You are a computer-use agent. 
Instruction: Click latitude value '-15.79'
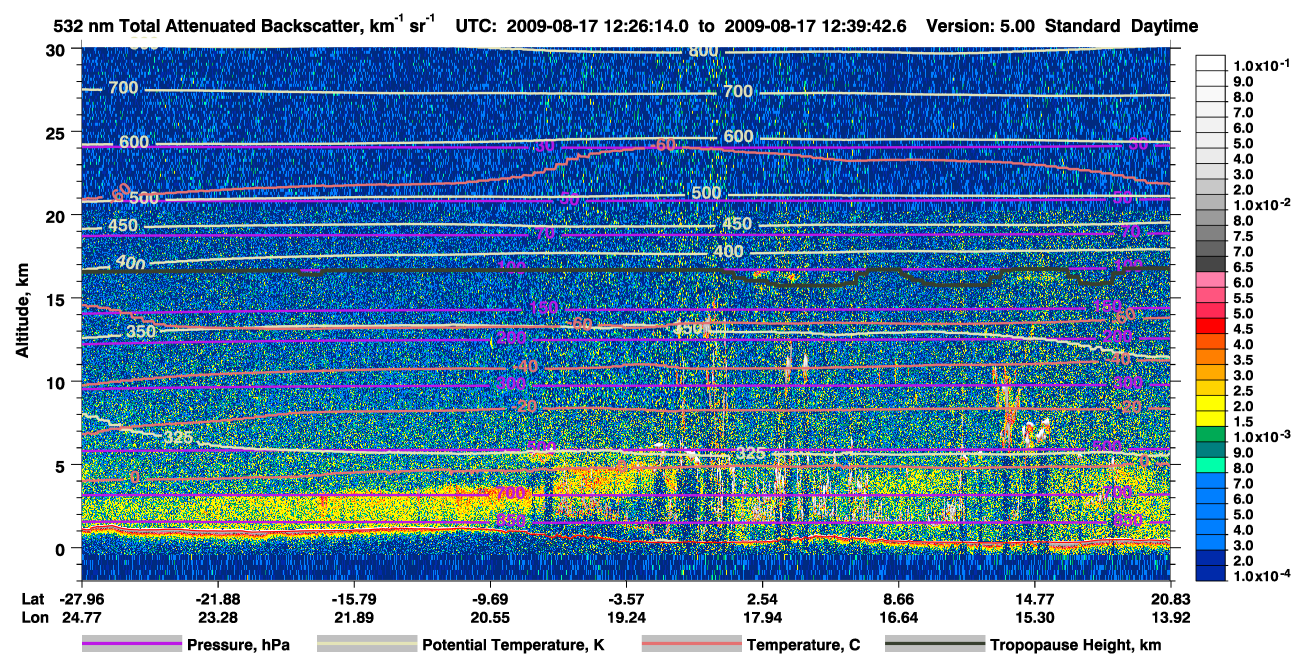(x=353, y=599)
